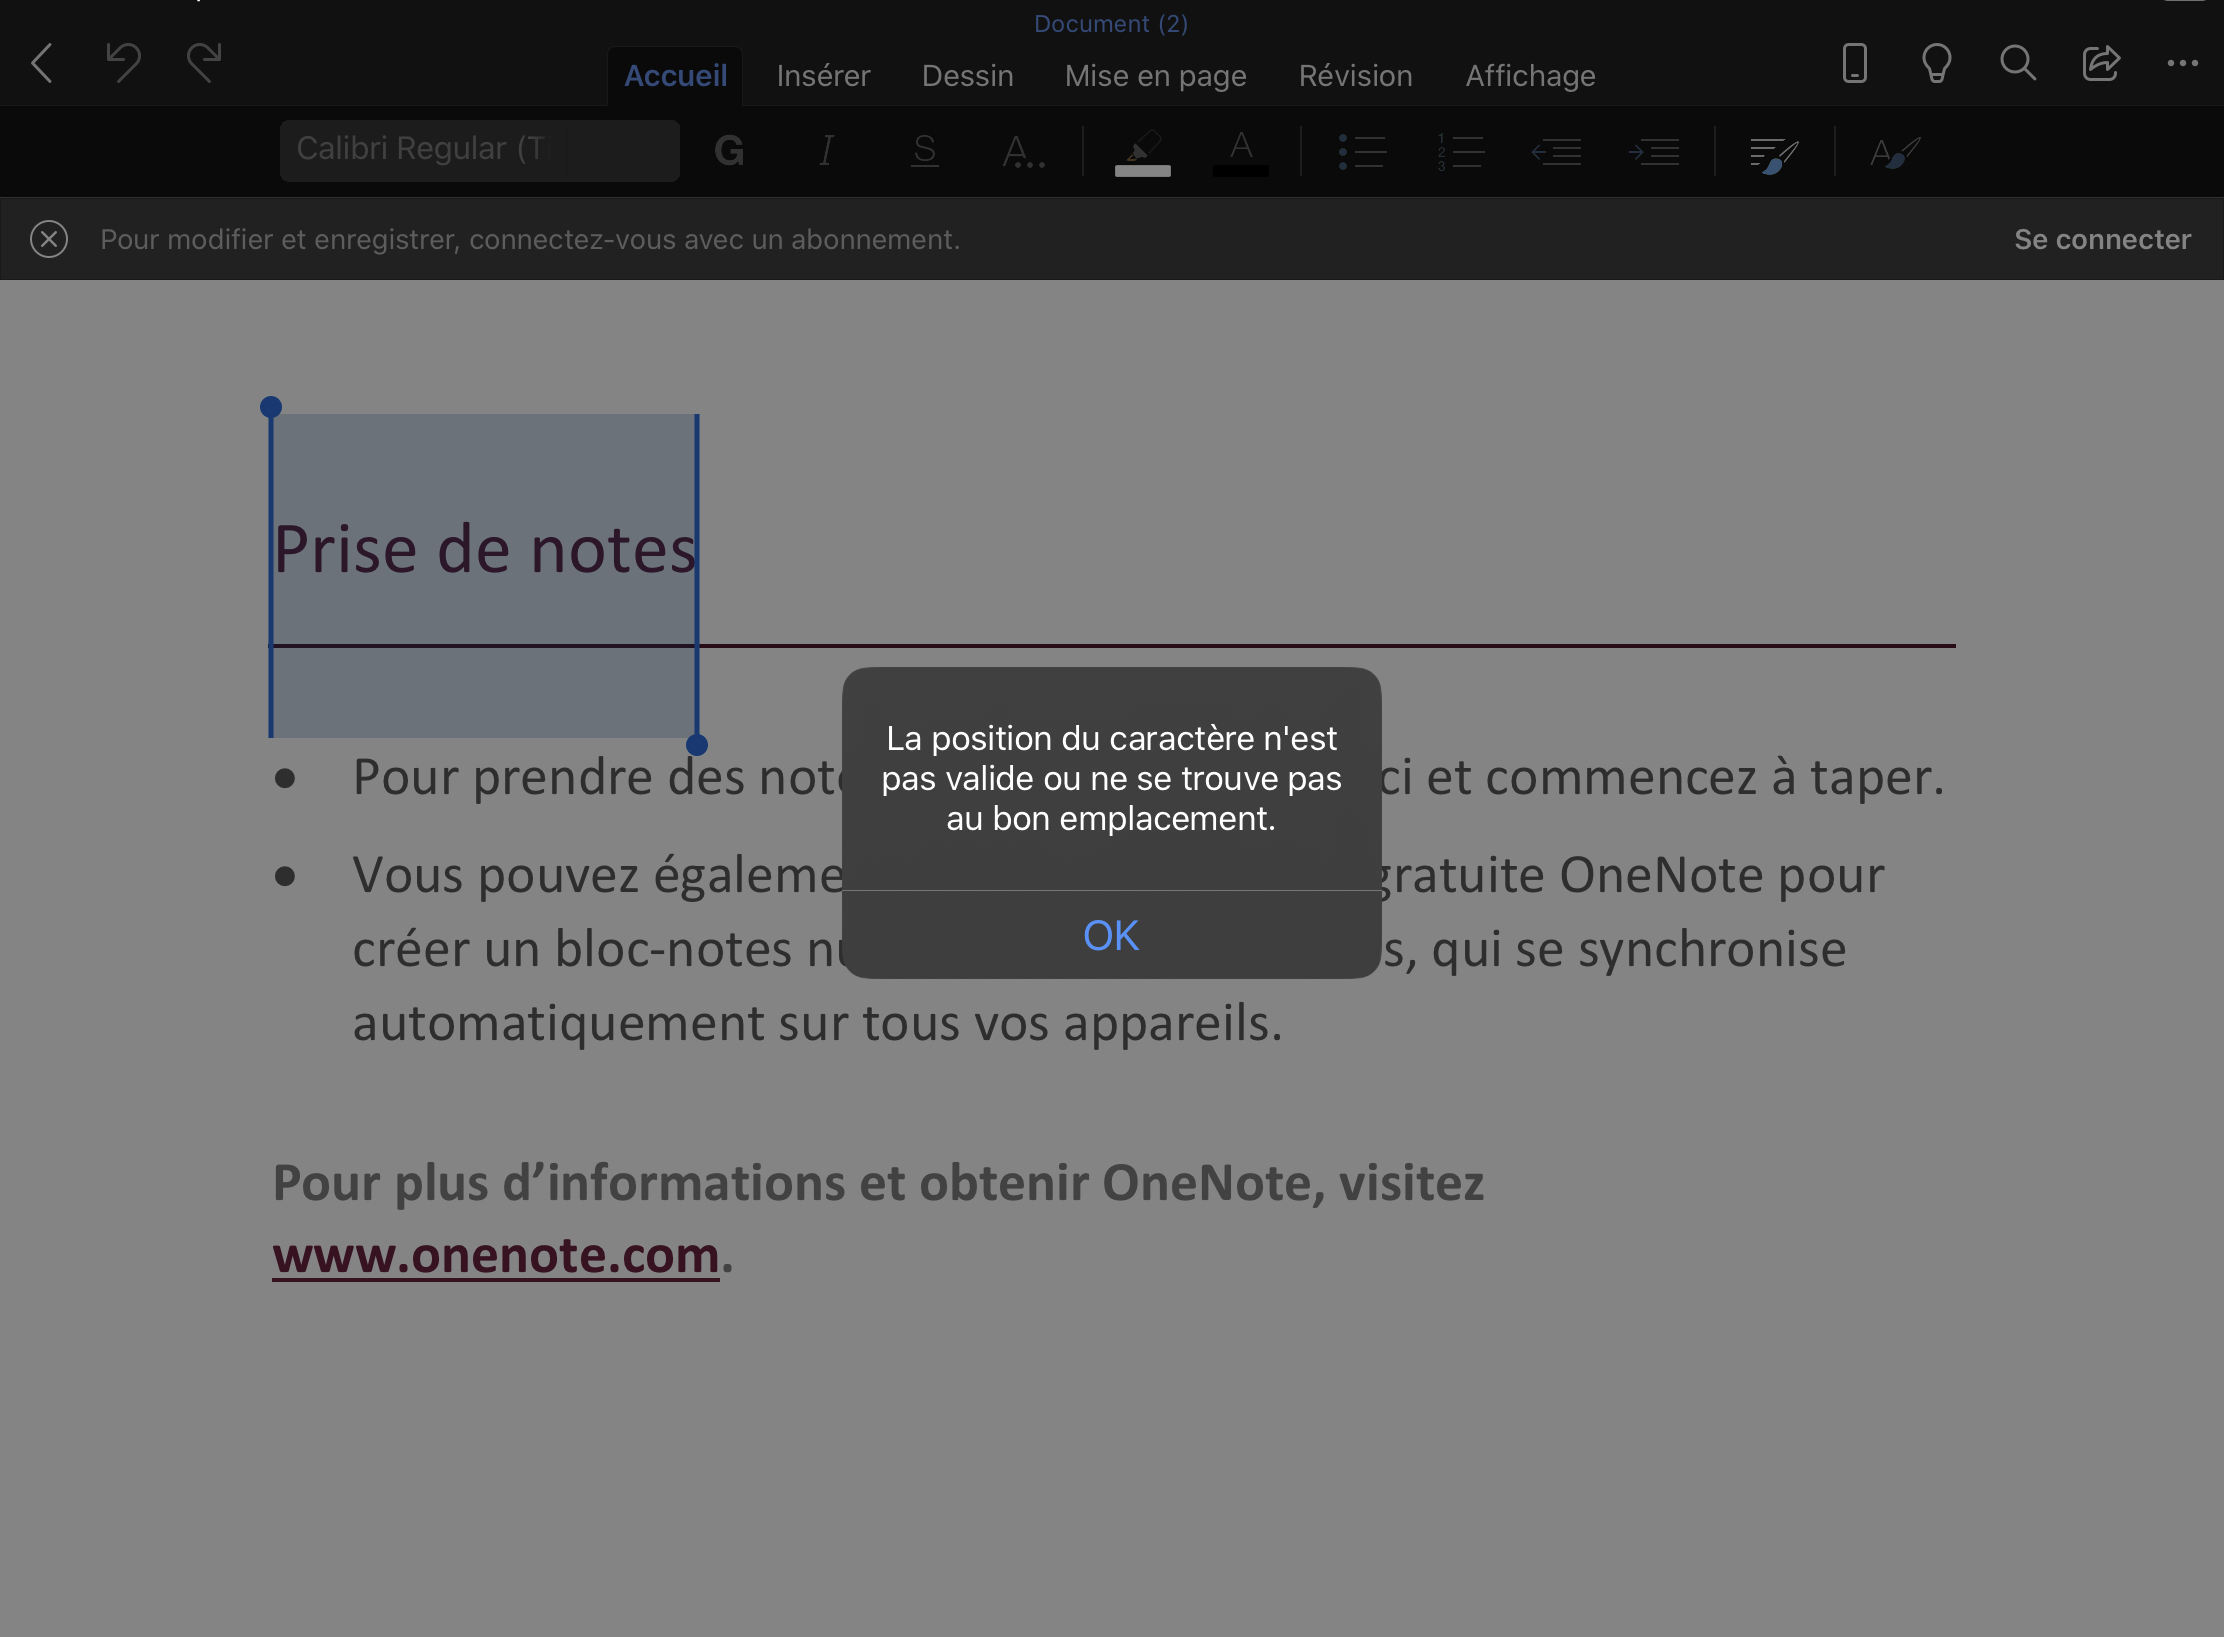Open the Calibri Regular font picker
This screenshot has width=2224, height=1637.
(479, 150)
